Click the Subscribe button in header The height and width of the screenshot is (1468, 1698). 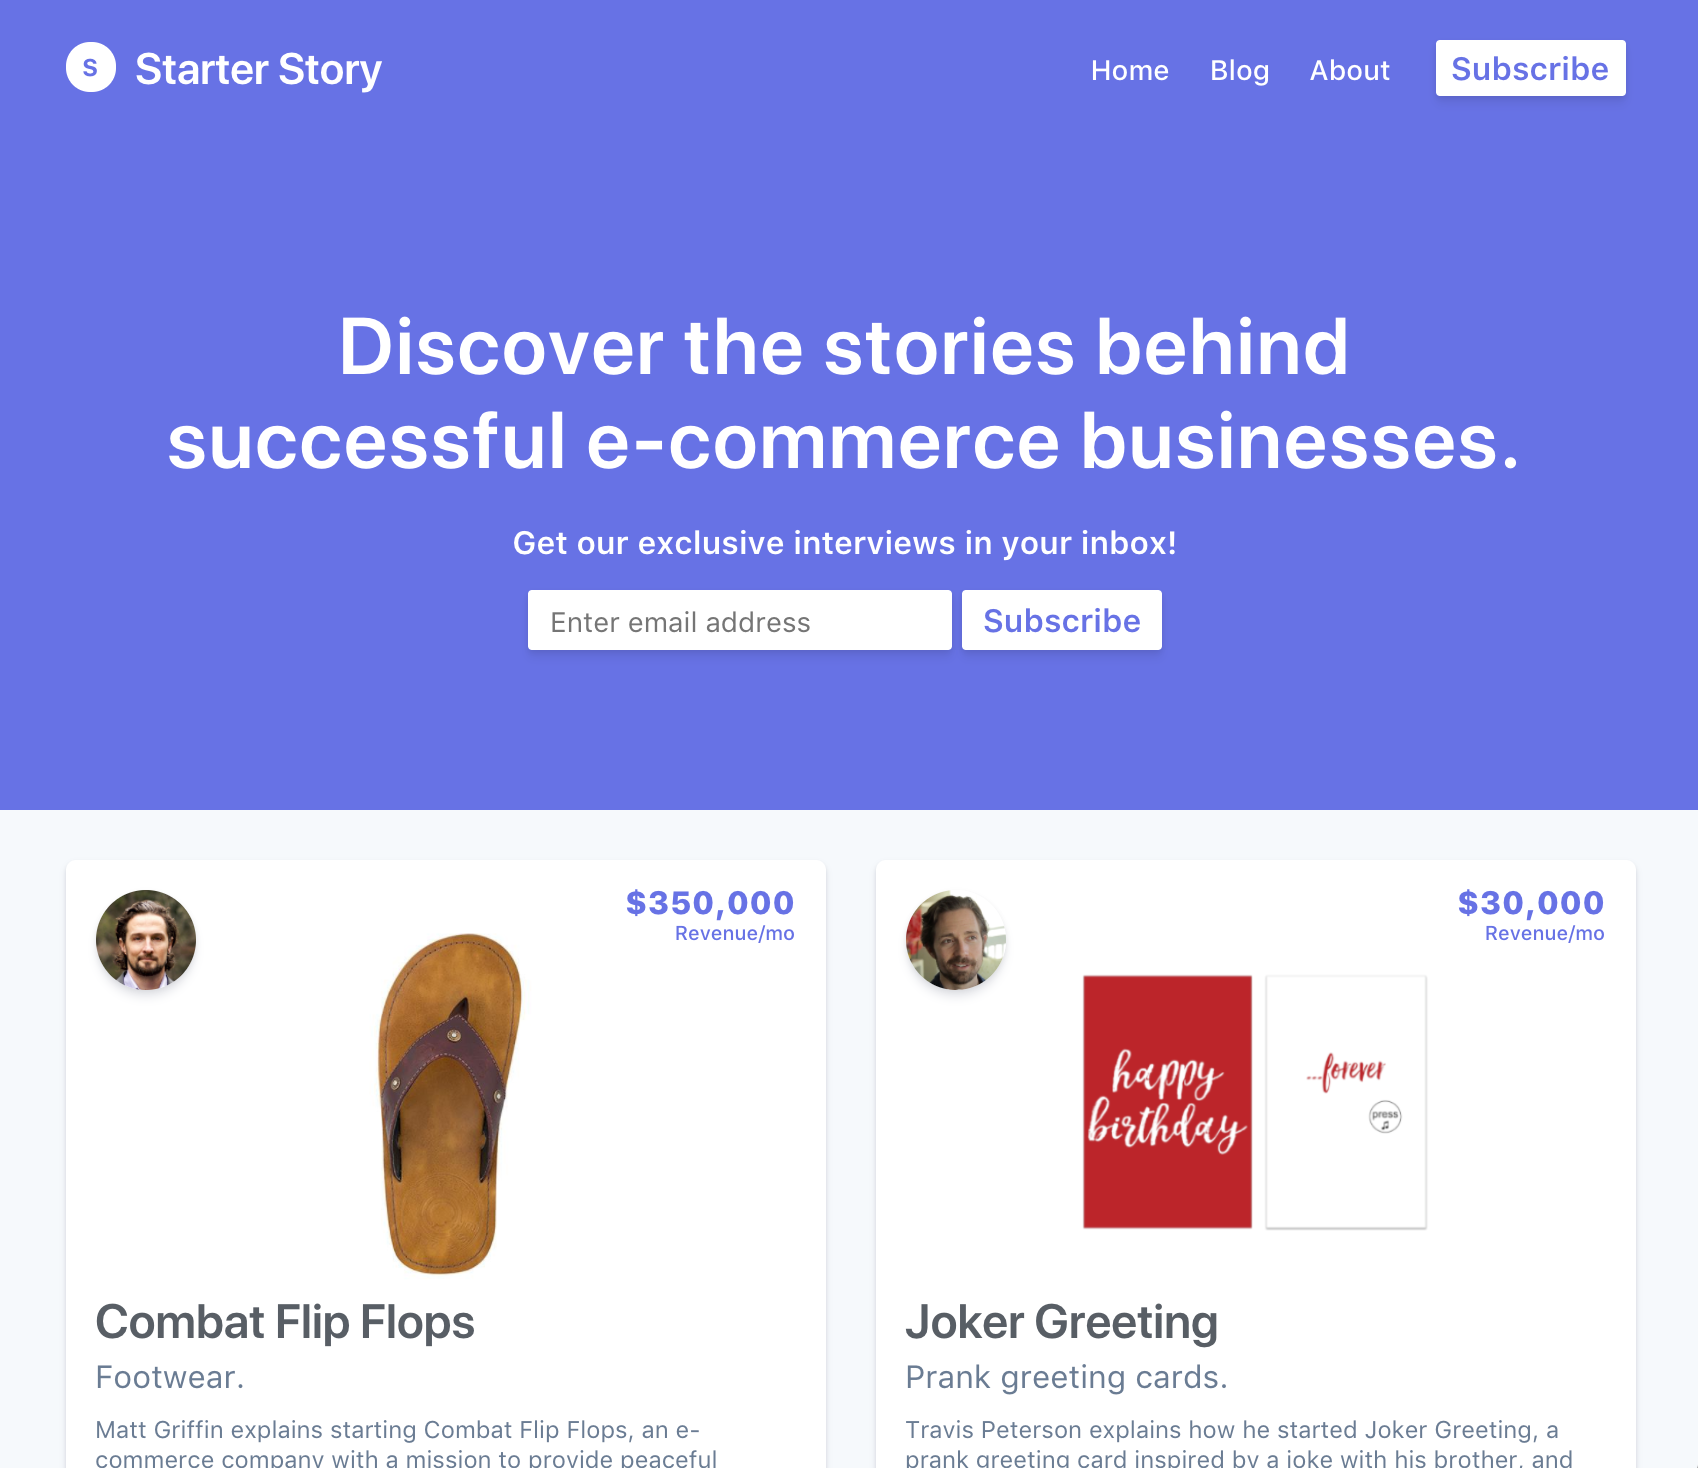(x=1530, y=68)
